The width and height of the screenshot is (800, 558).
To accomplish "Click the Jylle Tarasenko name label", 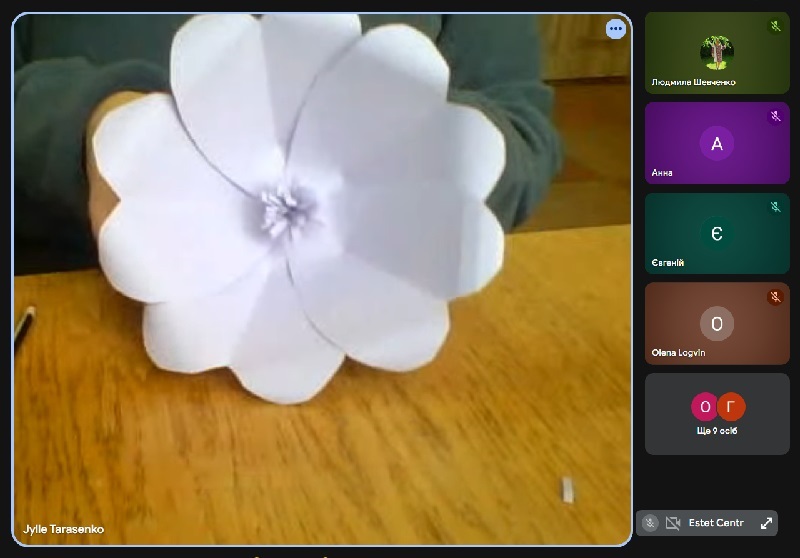I will click(64, 529).
